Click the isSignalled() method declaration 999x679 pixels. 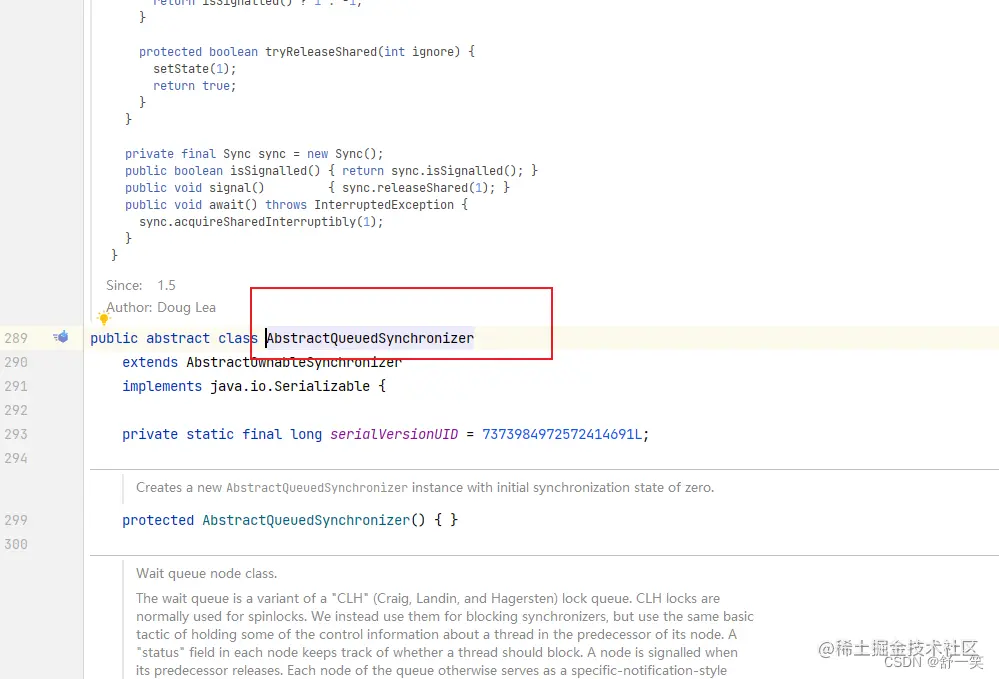click(275, 171)
